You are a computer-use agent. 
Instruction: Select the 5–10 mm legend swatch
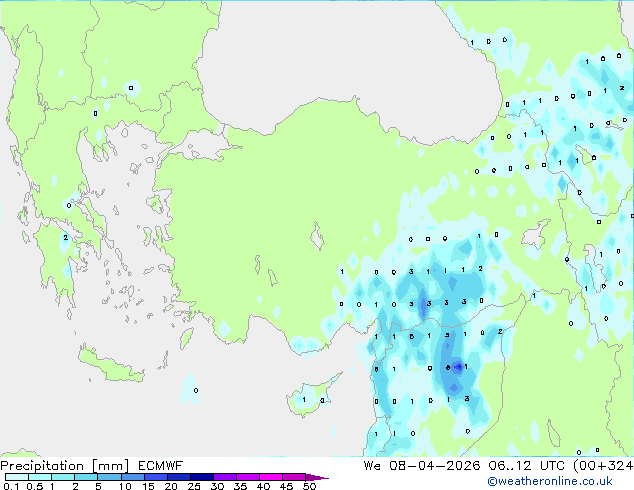pos(109,477)
